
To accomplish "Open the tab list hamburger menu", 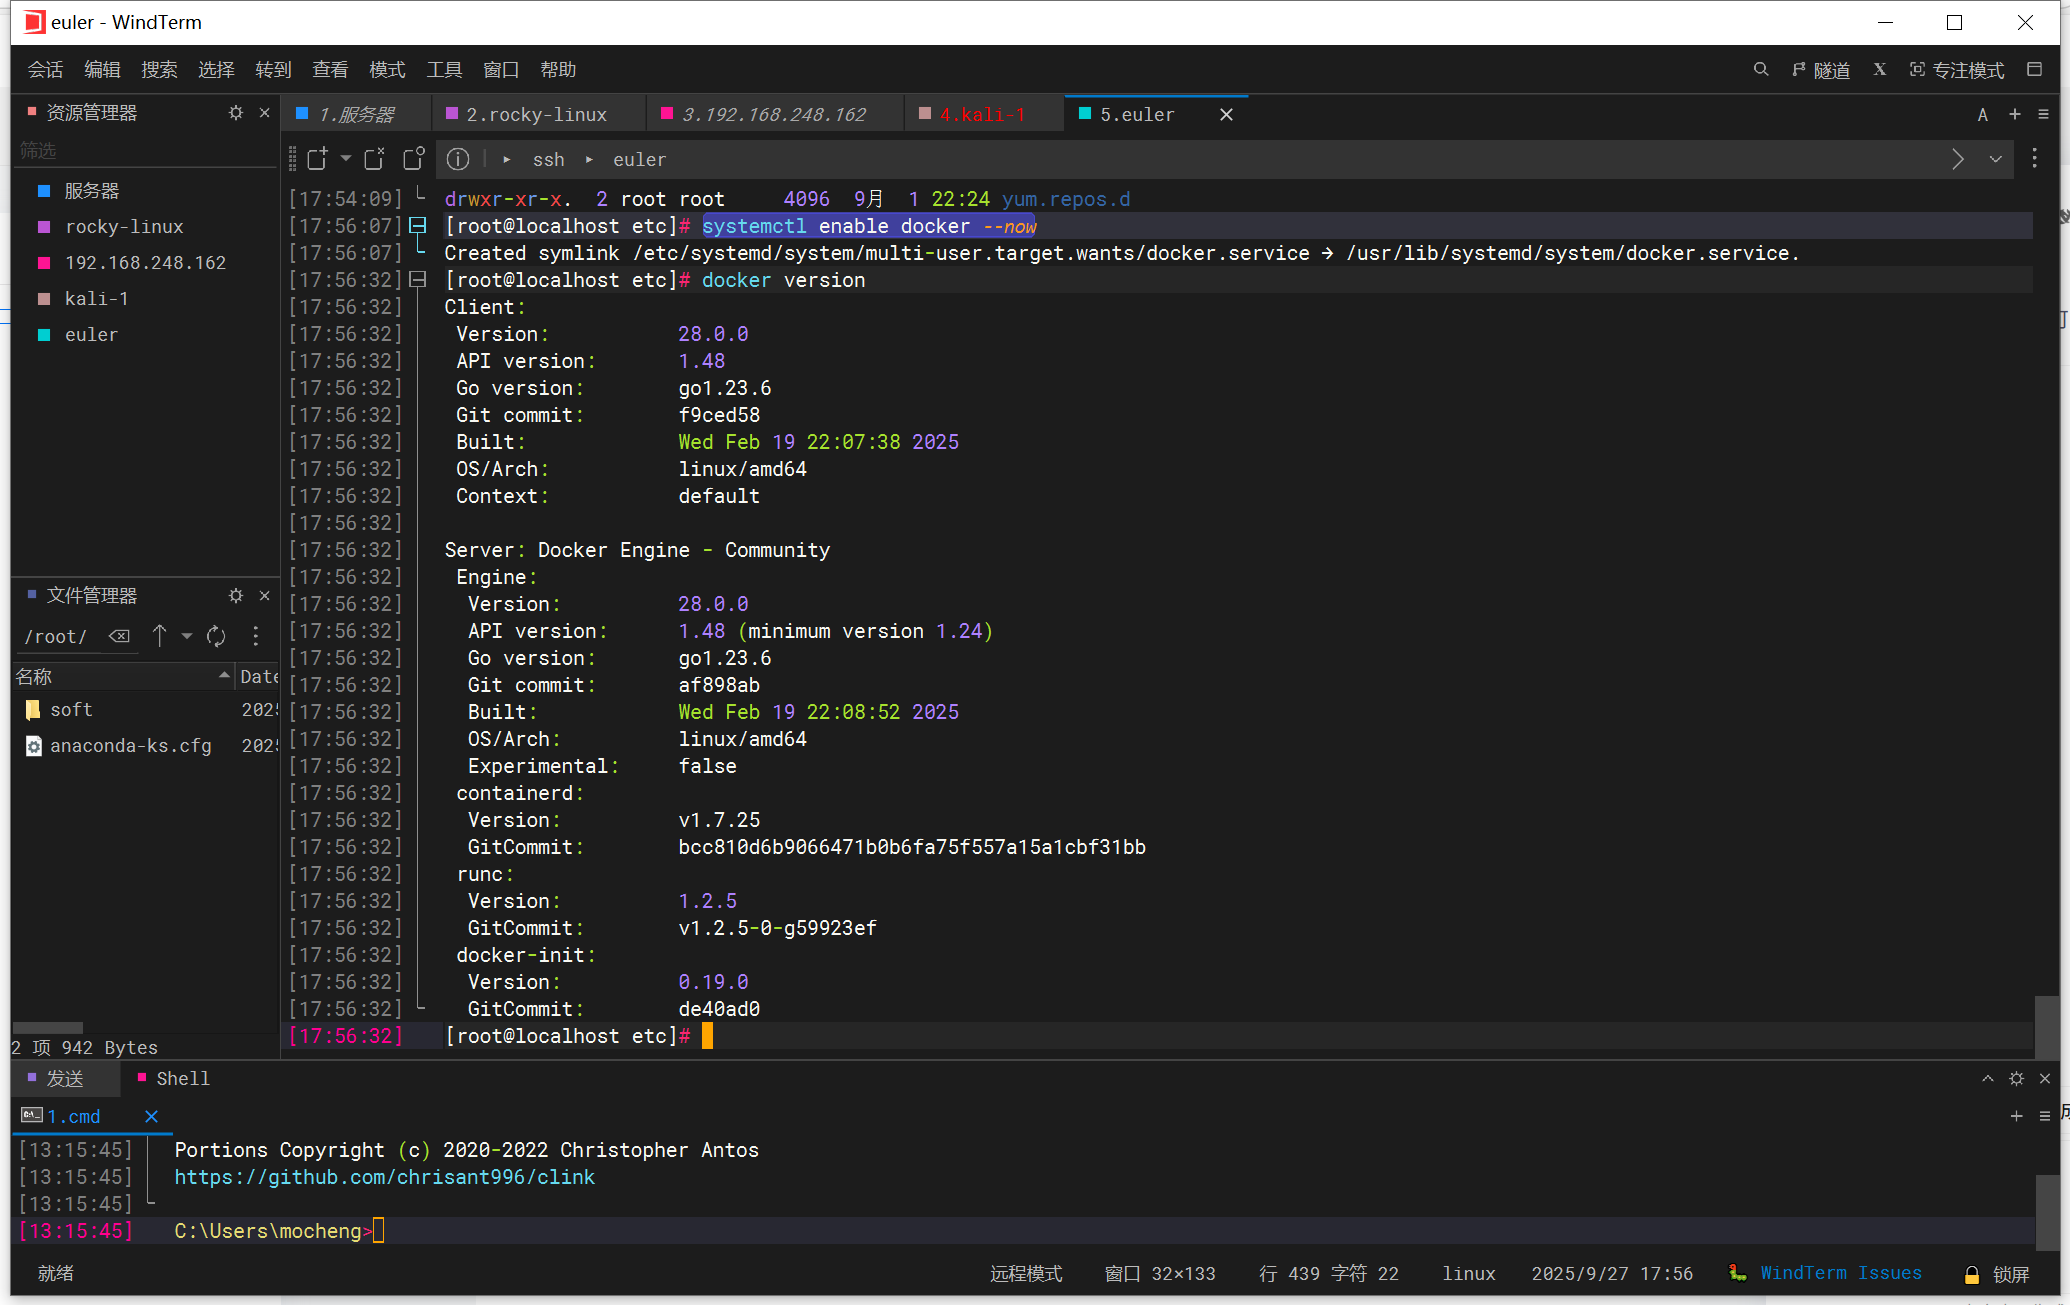I will pos(2043,114).
